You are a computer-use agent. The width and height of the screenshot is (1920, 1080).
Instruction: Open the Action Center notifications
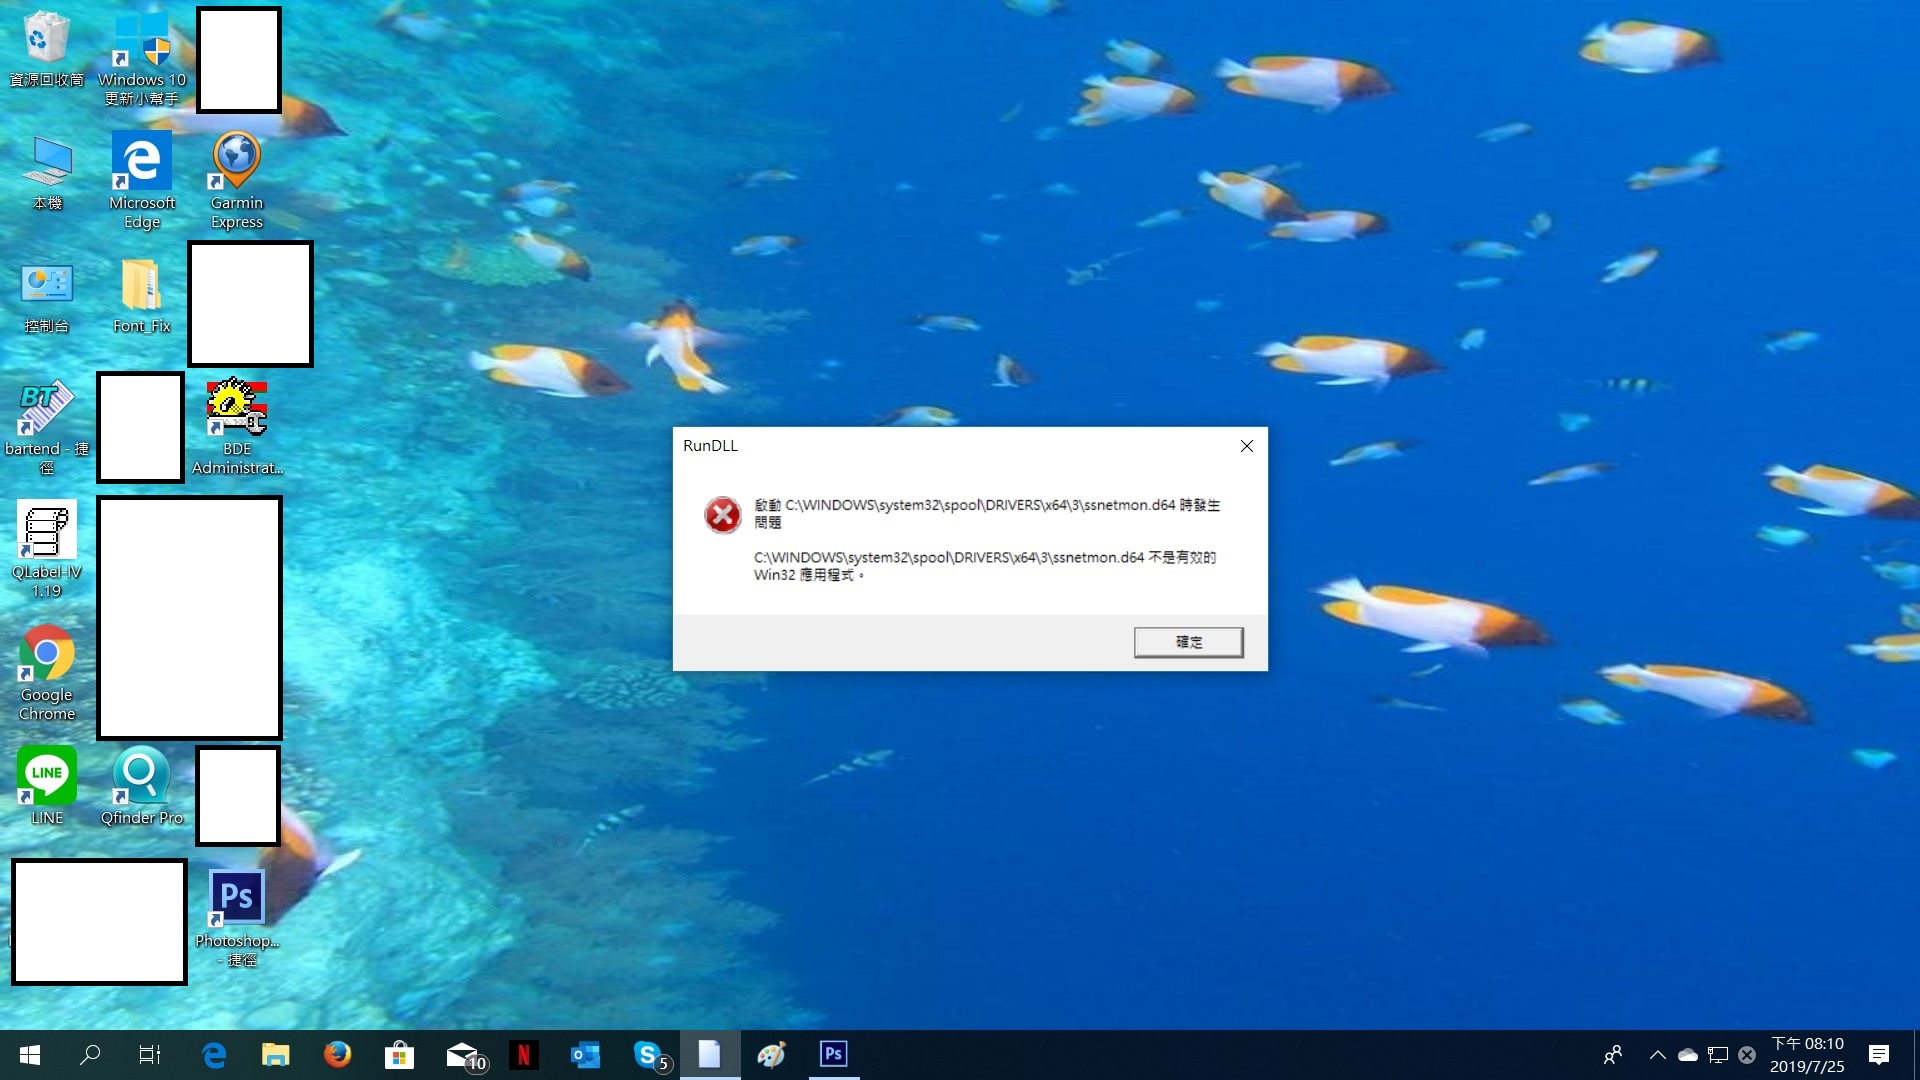pyautogui.click(x=1879, y=1054)
